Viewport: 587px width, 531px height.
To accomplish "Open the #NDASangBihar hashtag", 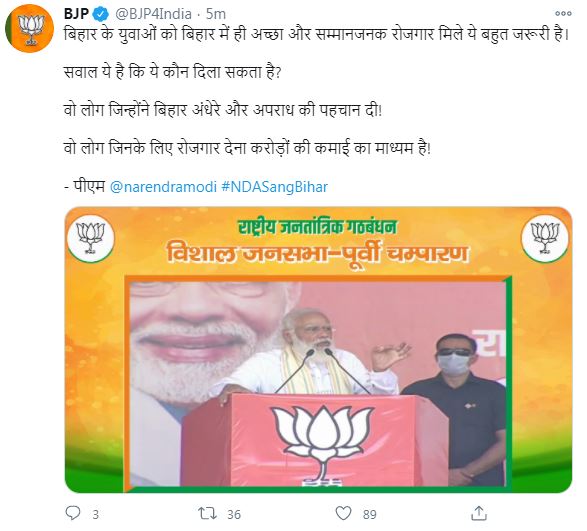I will point(274,186).
